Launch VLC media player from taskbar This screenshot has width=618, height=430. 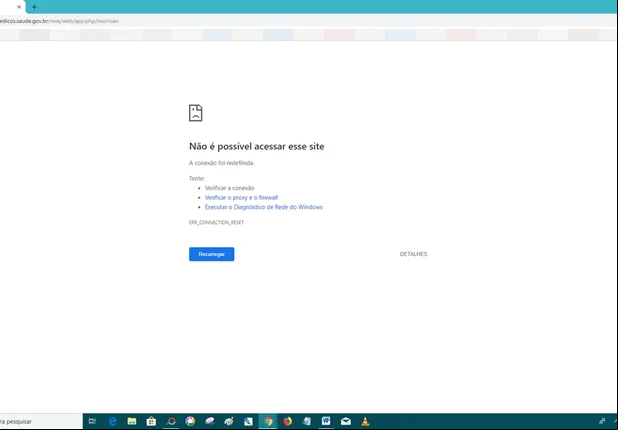365,421
